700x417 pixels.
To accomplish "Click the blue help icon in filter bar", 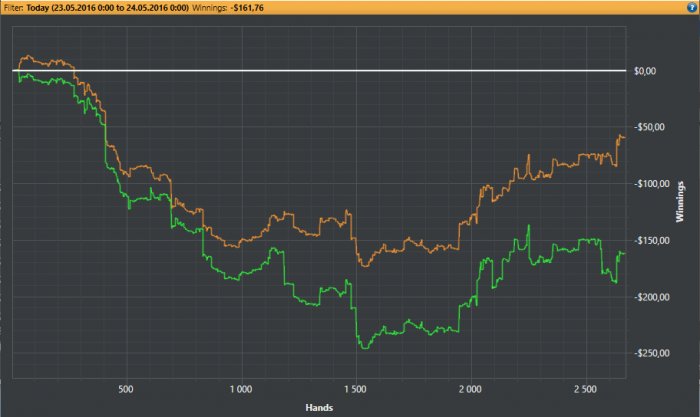I will tap(692, 8).
